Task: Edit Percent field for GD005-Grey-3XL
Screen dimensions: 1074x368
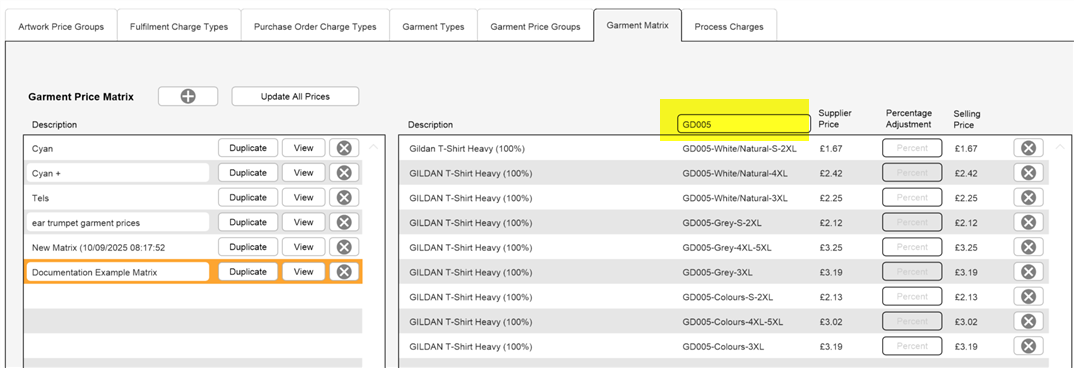Action: pyautogui.click(x=912, y=272)
